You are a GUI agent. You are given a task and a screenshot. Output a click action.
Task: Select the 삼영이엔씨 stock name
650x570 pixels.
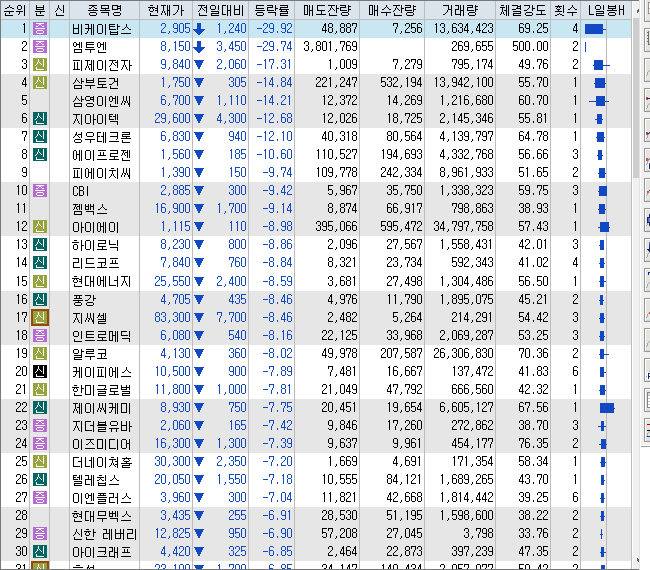[x=102, y=101]
